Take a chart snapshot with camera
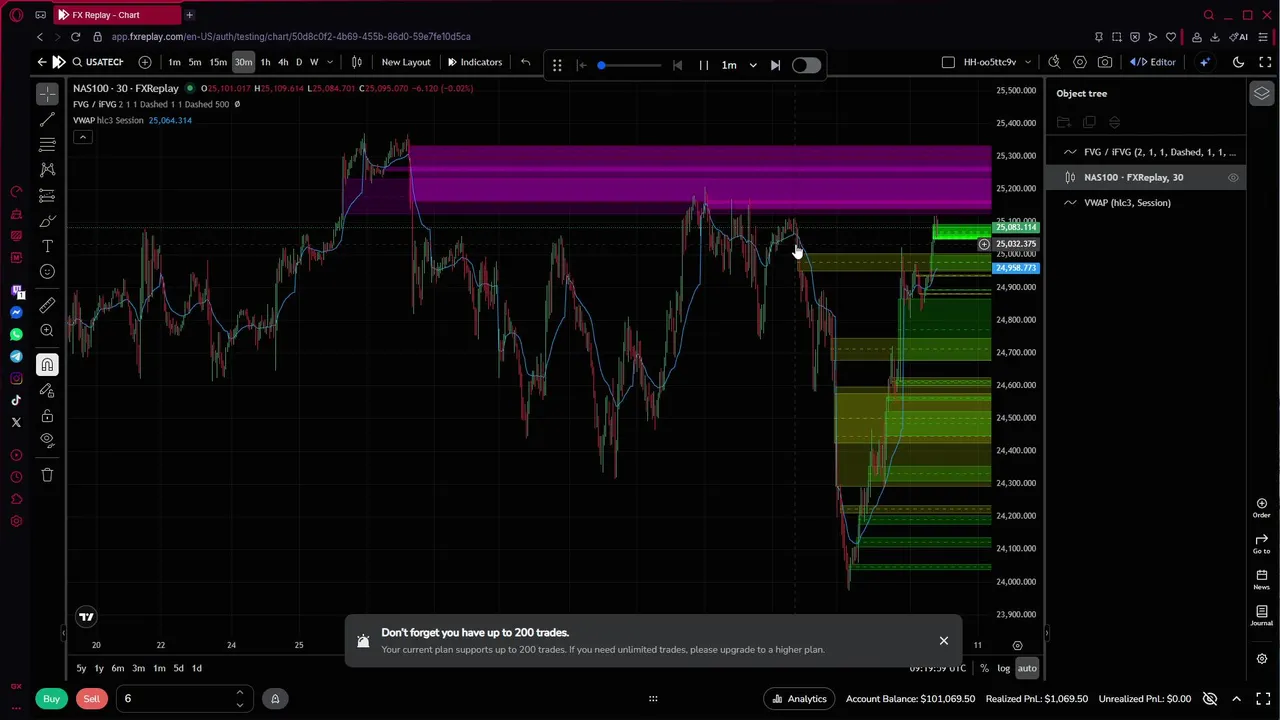 point(1105,62)
